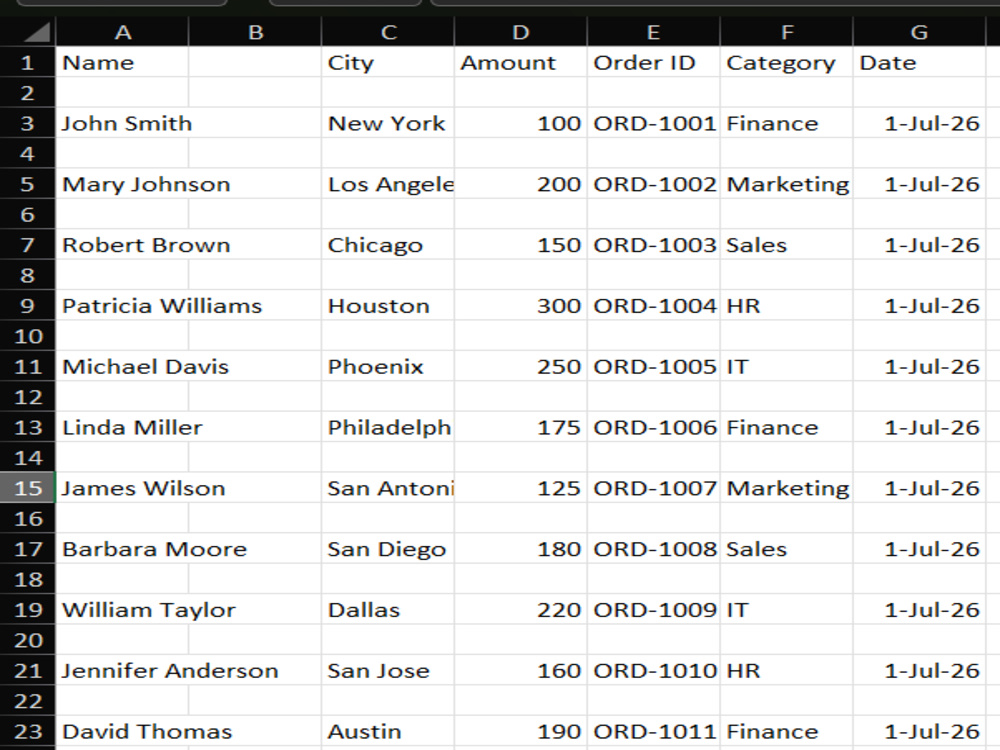Click order ID ORD-1008
This screenshot has width=1000, height=750.
click(x=653, y=548)
